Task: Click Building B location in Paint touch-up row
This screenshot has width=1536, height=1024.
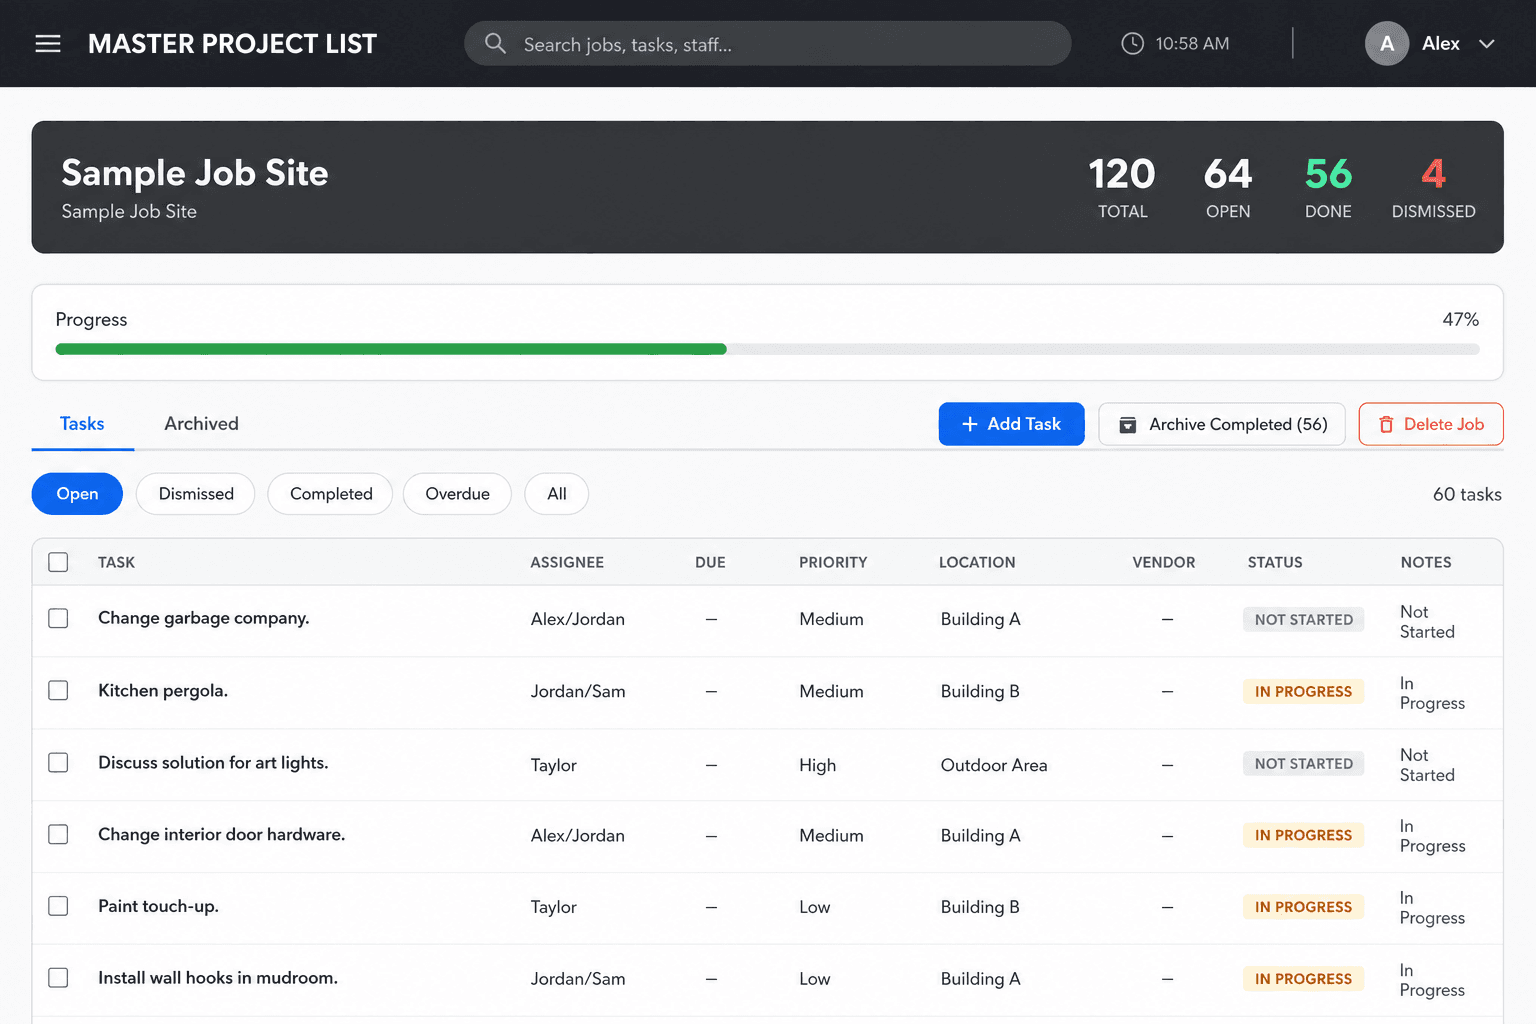Action: [x=980, y=907]
